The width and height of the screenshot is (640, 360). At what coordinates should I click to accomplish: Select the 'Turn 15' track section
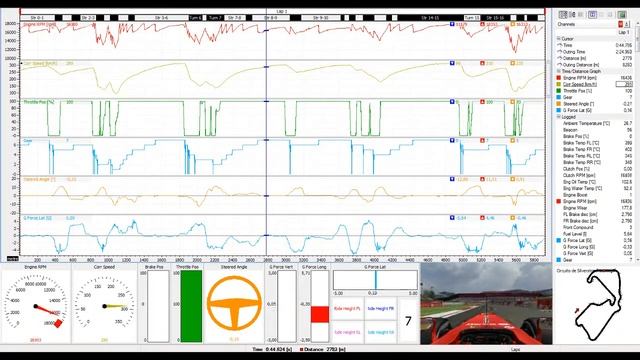(472, 18)
